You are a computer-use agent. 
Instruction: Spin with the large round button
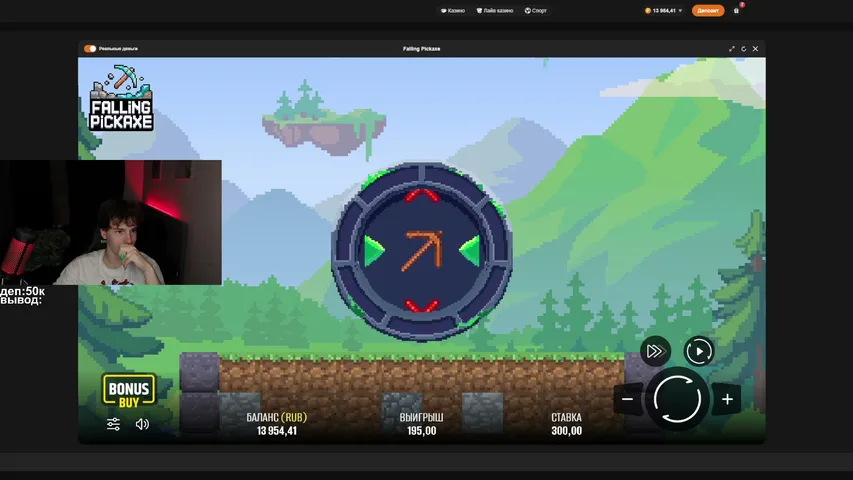(x=677, y=399)
